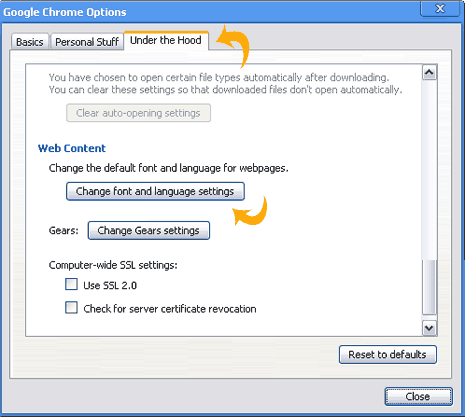Click the Computer-wide SSL settings label
Screen dimensions: 465x417
click(x=113, y=265)
